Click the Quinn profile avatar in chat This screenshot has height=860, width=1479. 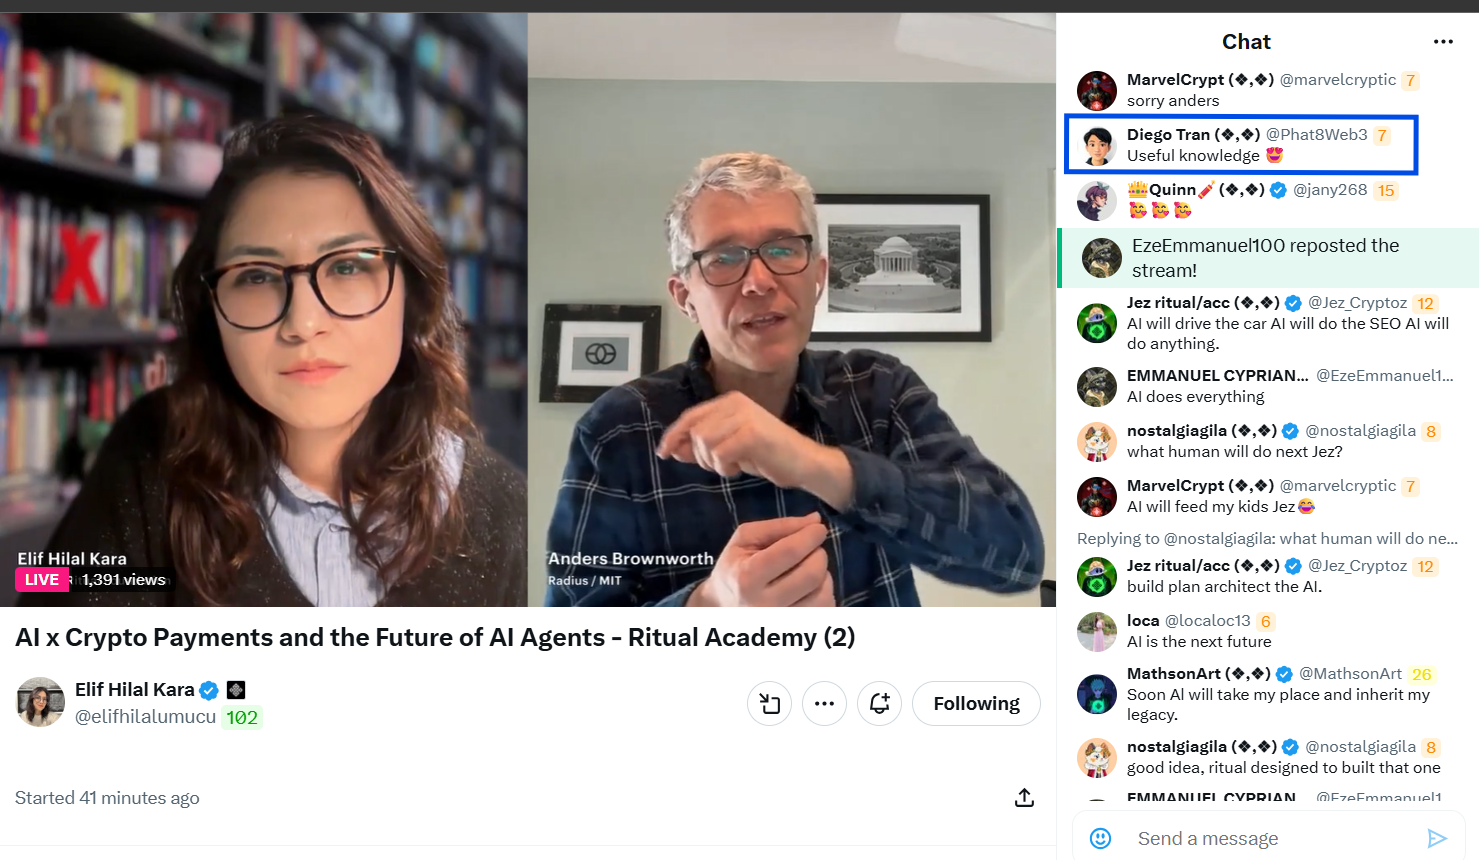point(1097,201)
